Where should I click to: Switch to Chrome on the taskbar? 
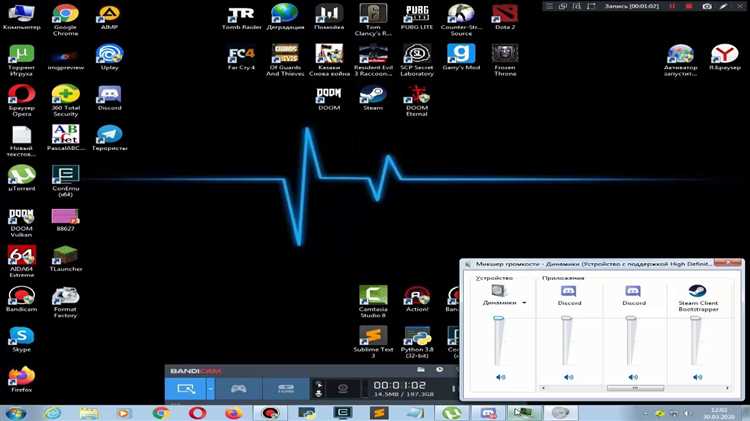[161, 413]
